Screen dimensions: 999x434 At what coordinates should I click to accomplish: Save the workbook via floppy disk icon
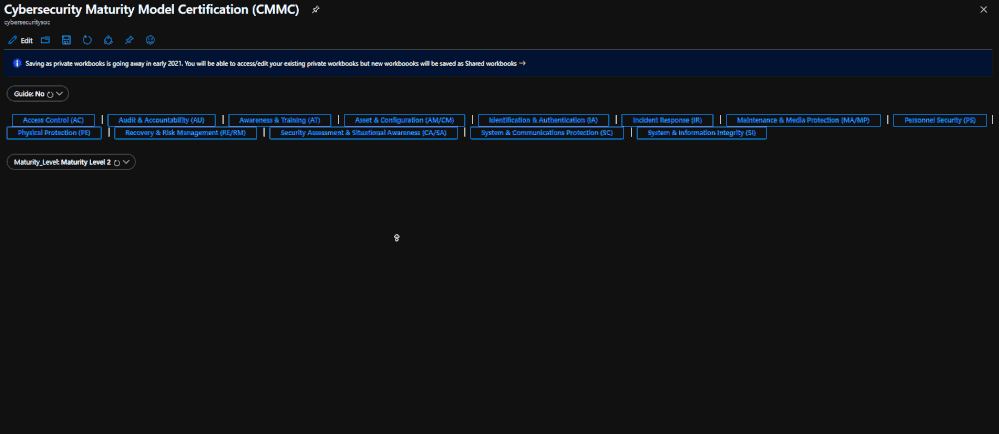pyautogui.click(x=66, y=40)
